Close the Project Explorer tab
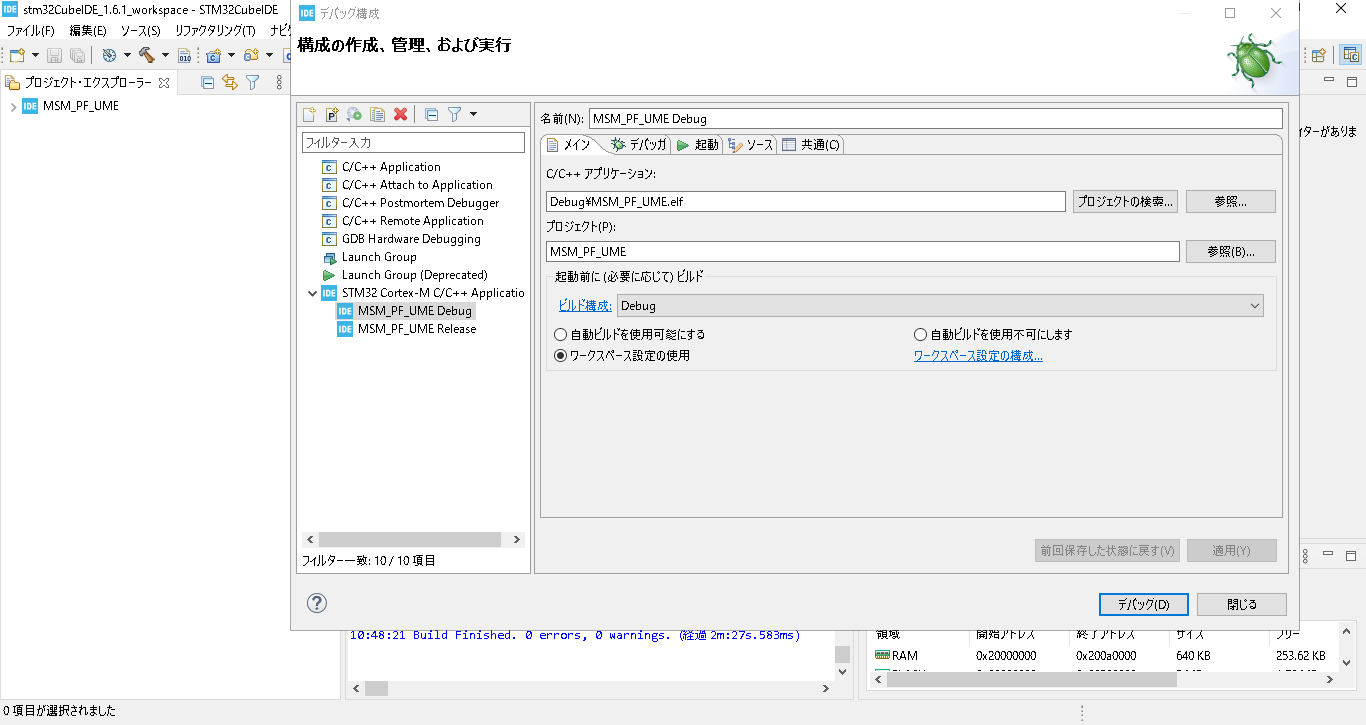This screenshot has width=1366, height=725. coord(164,83)
